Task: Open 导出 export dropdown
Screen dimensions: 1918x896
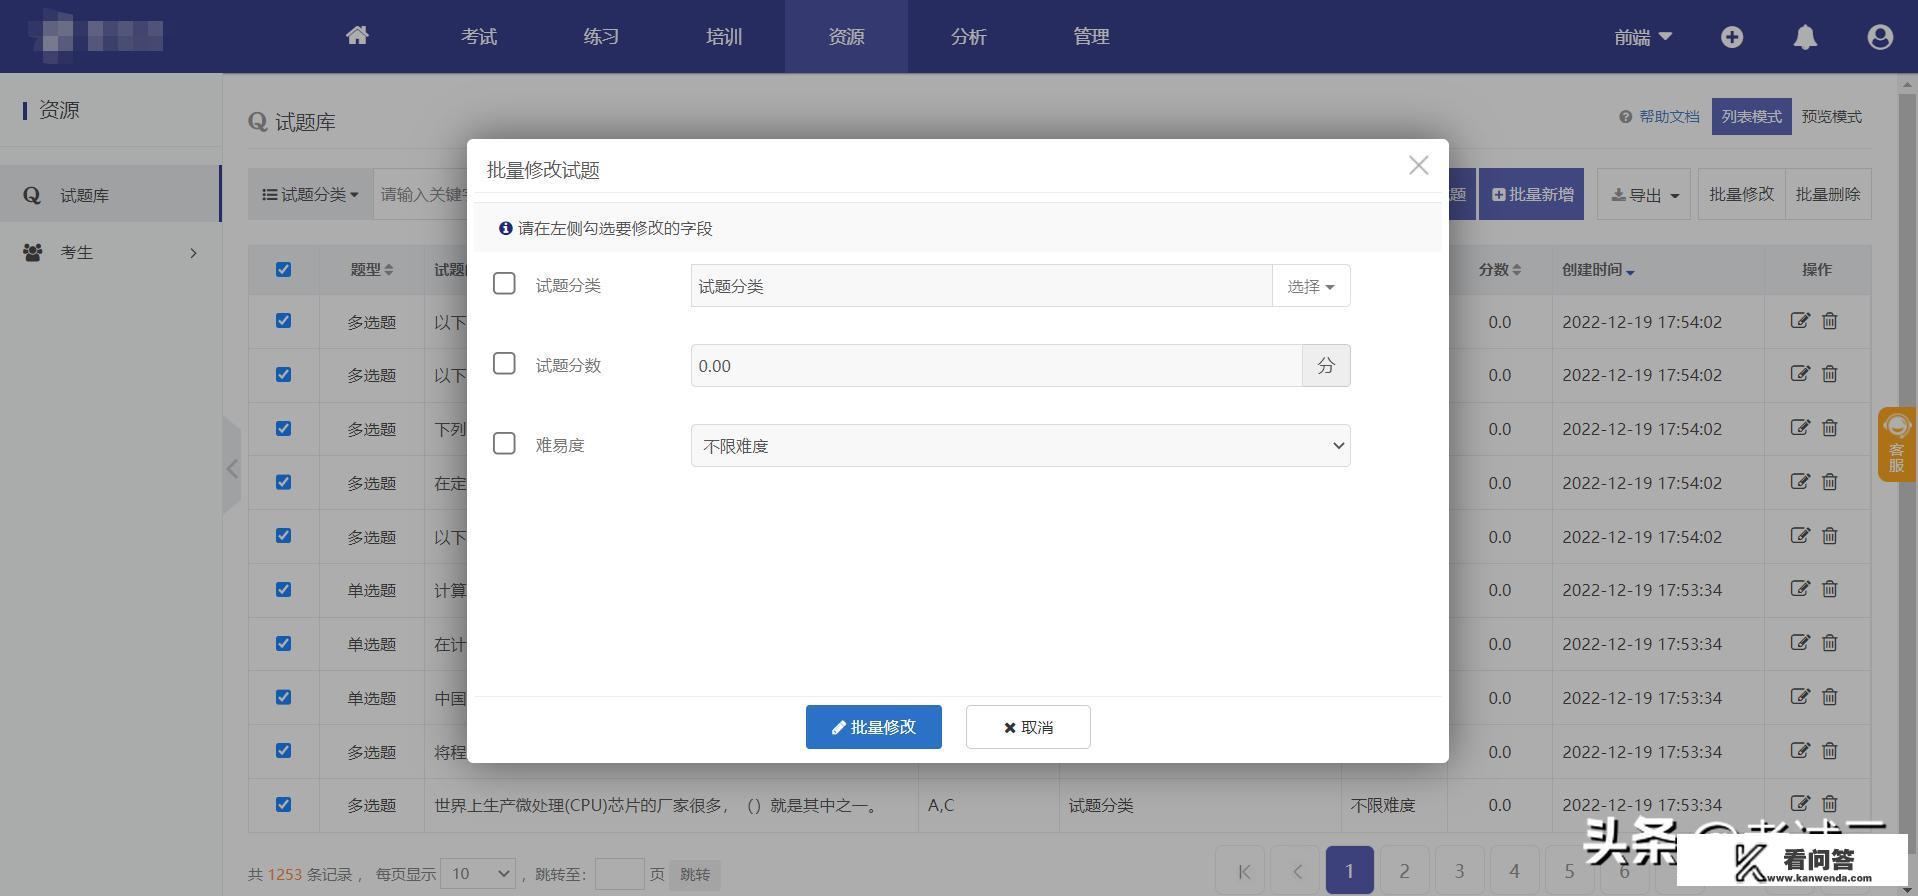Action: point(1644,195)
